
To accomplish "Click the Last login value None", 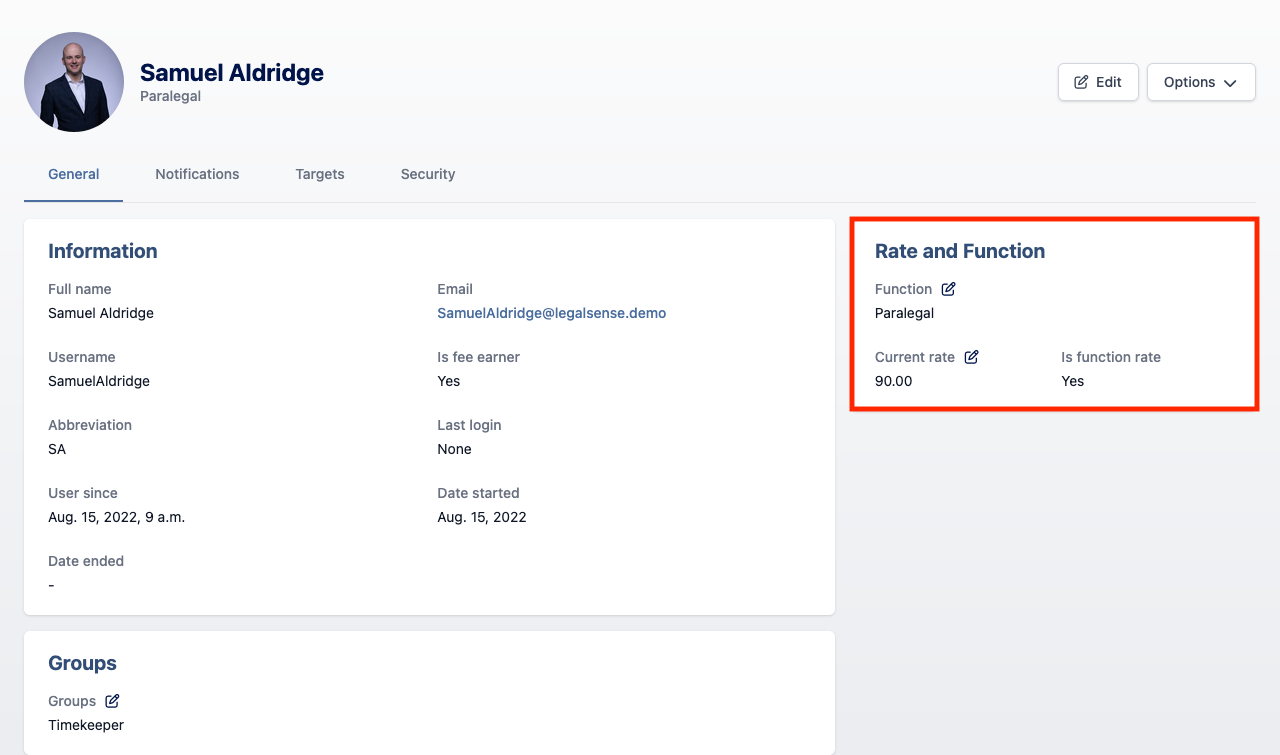I will (x=454, y=449).
